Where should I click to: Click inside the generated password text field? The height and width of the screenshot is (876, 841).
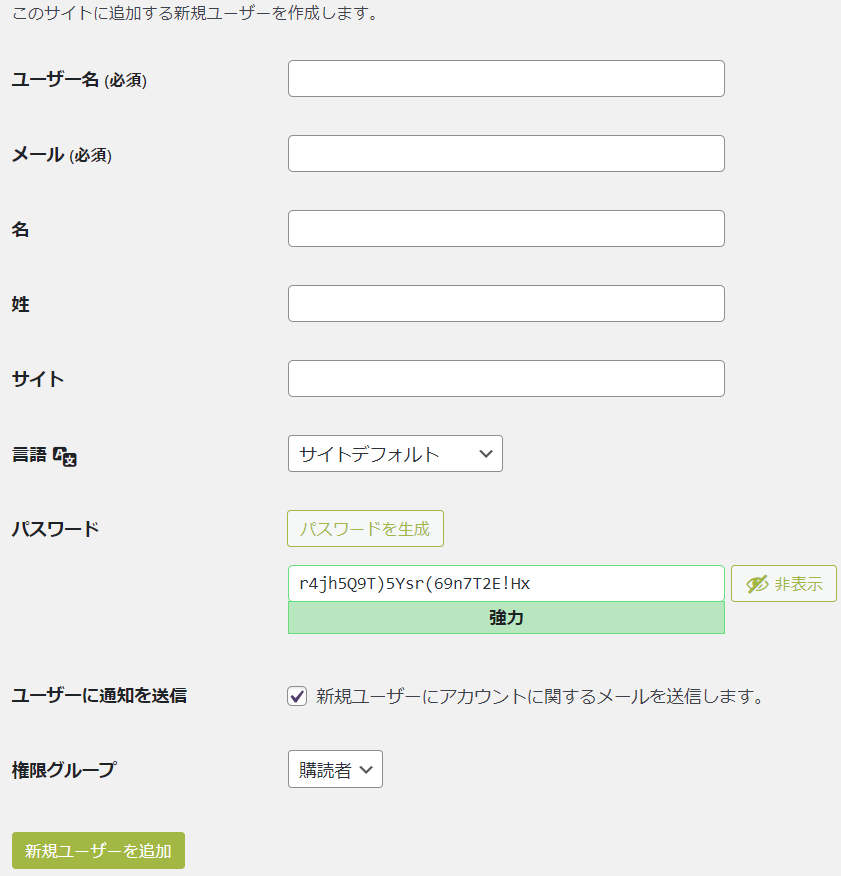[x=506, y=584]
